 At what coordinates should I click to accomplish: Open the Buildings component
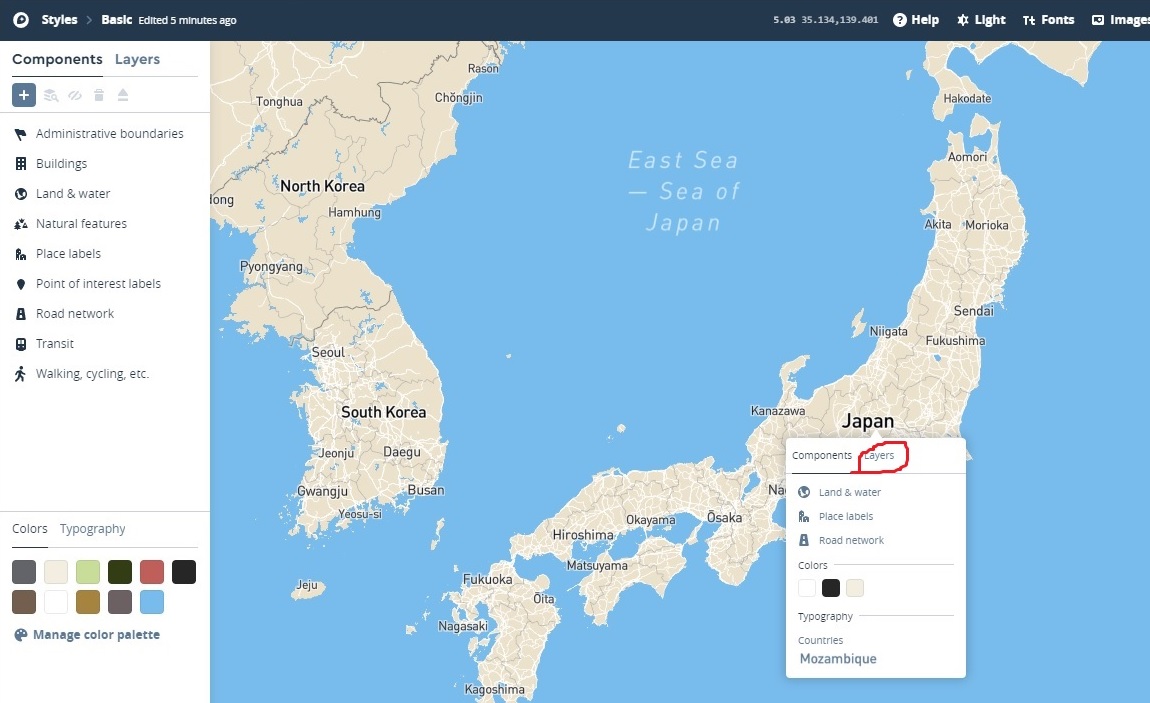point(61,163)
